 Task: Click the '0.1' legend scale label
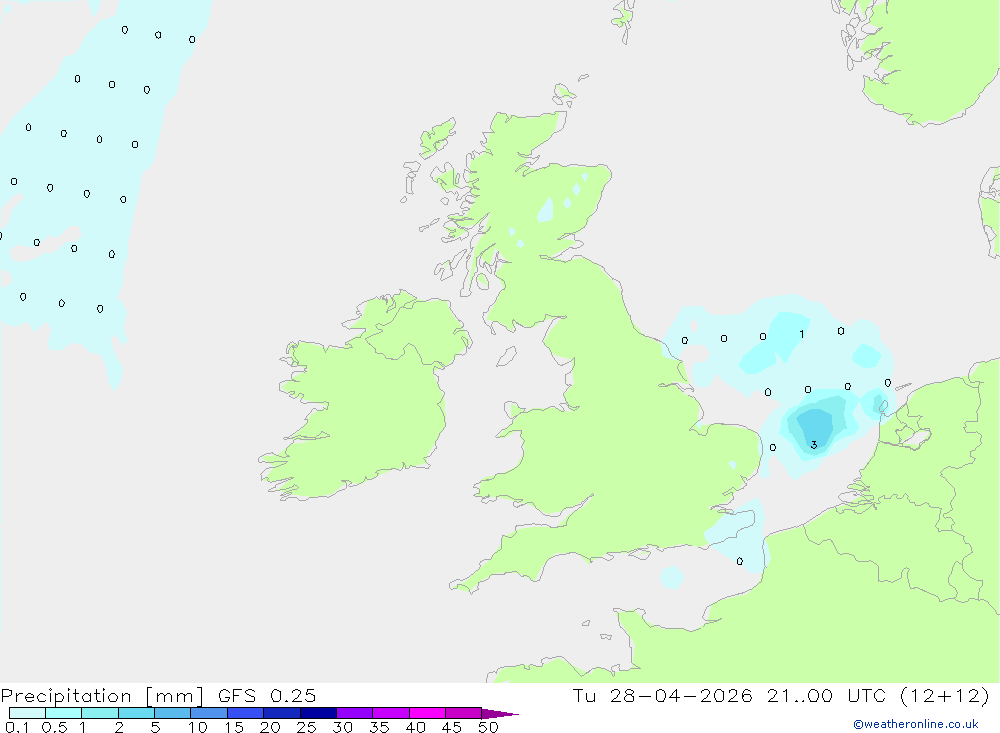click(17, 727)
